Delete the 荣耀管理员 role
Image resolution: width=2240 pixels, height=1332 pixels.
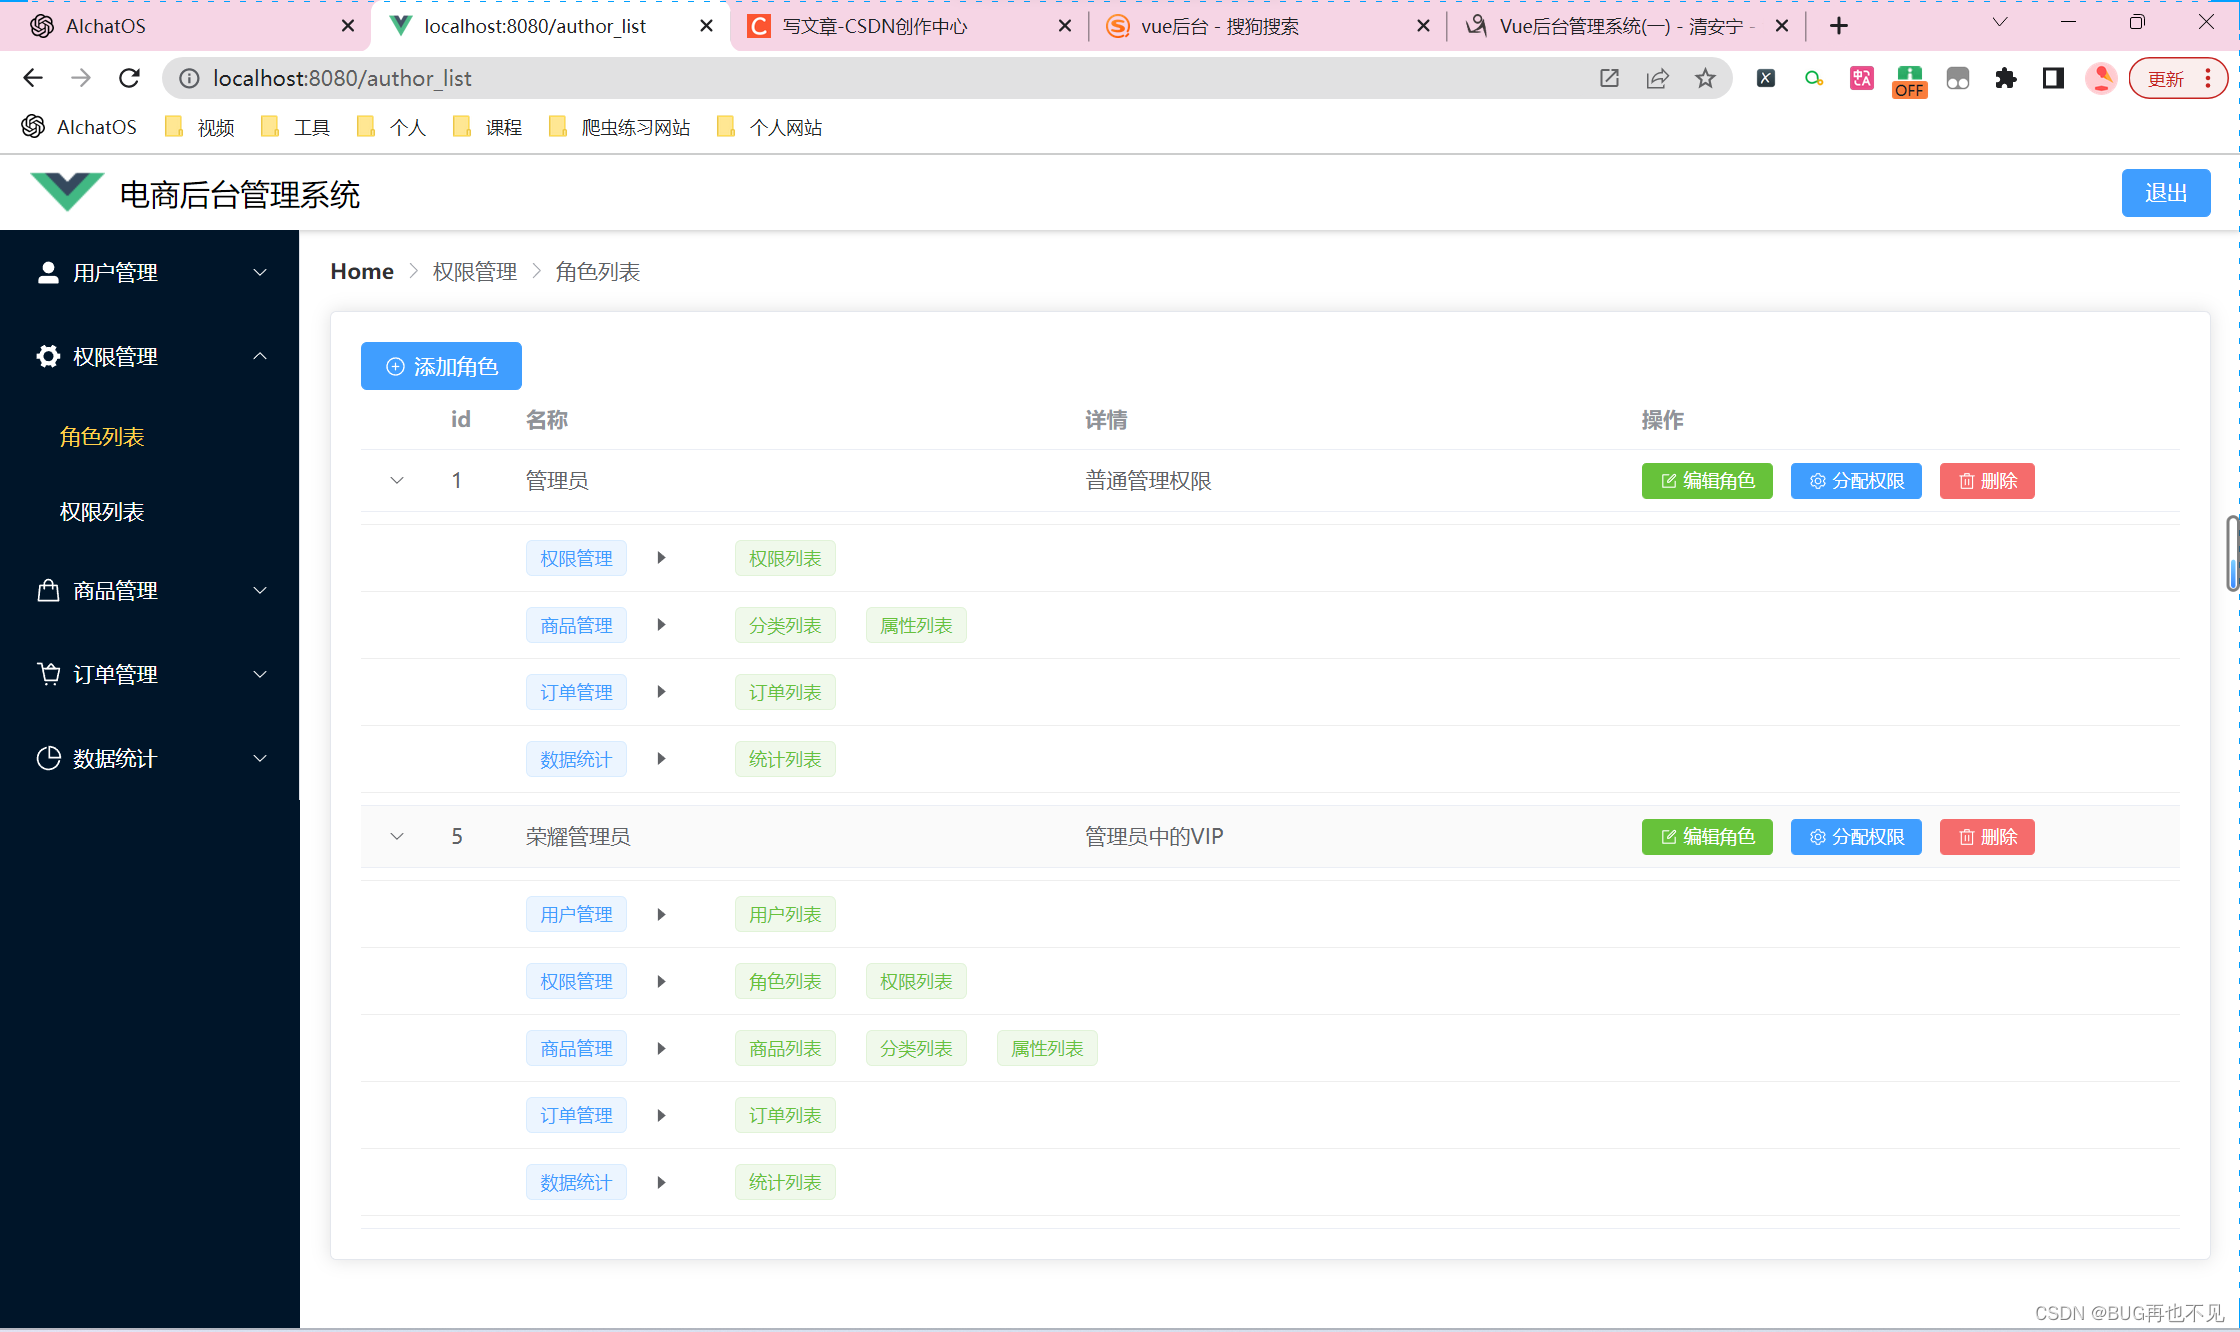click(x=1987, y=837)
